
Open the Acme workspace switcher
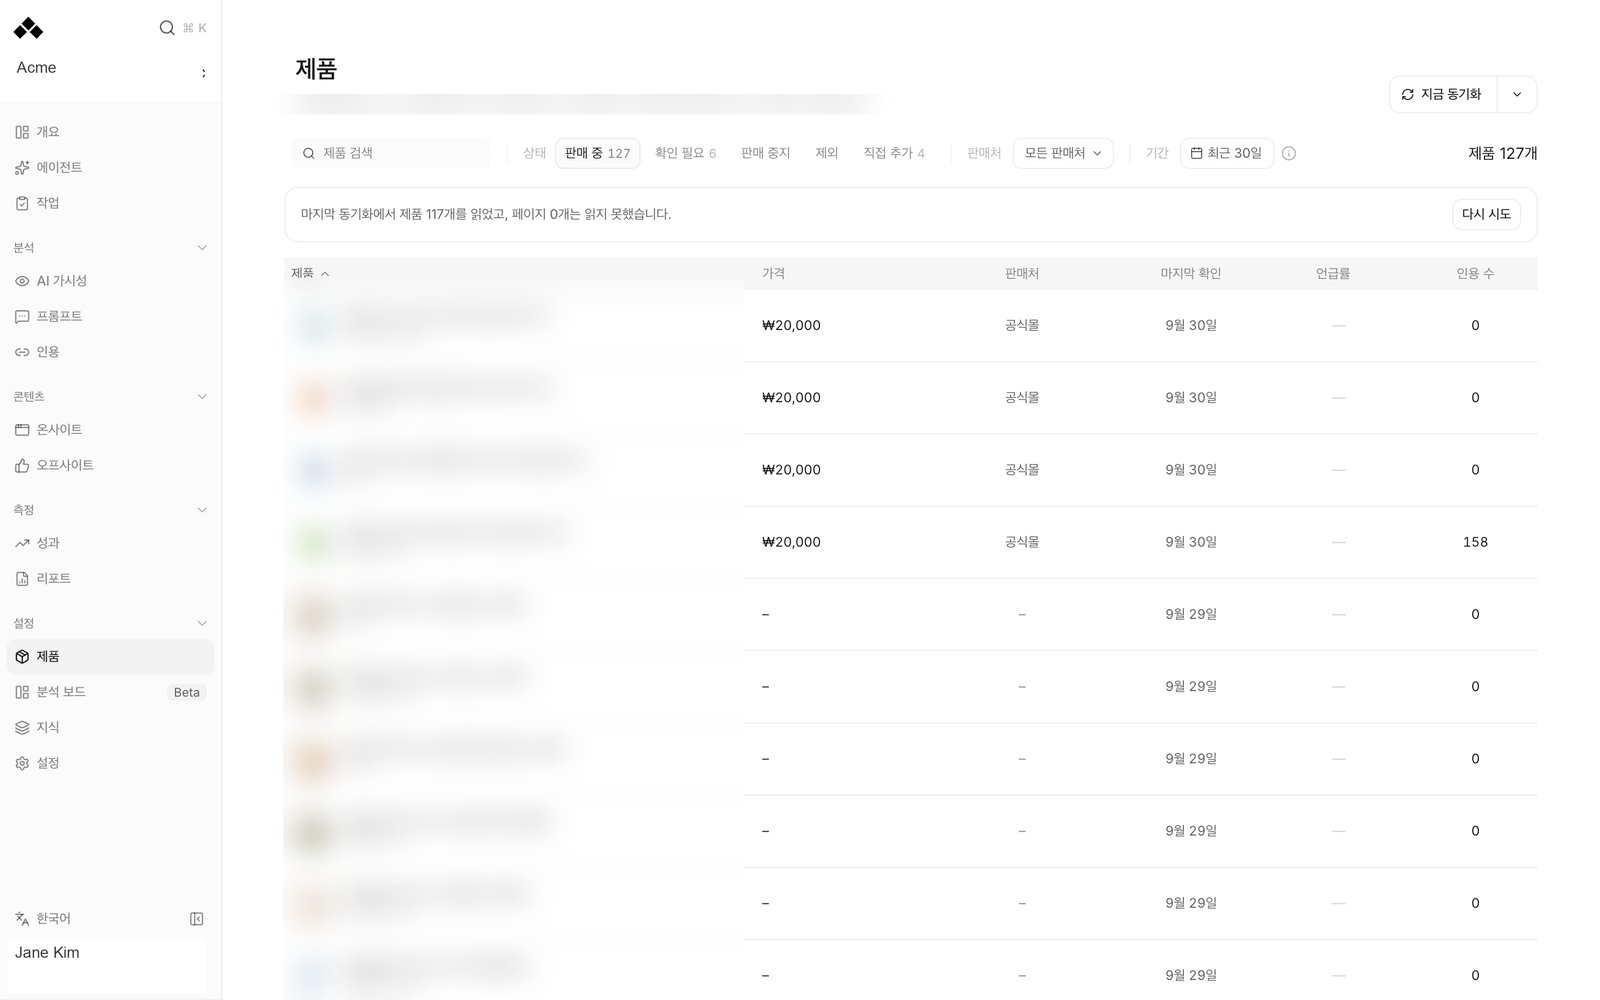click(x=110, y=69)
